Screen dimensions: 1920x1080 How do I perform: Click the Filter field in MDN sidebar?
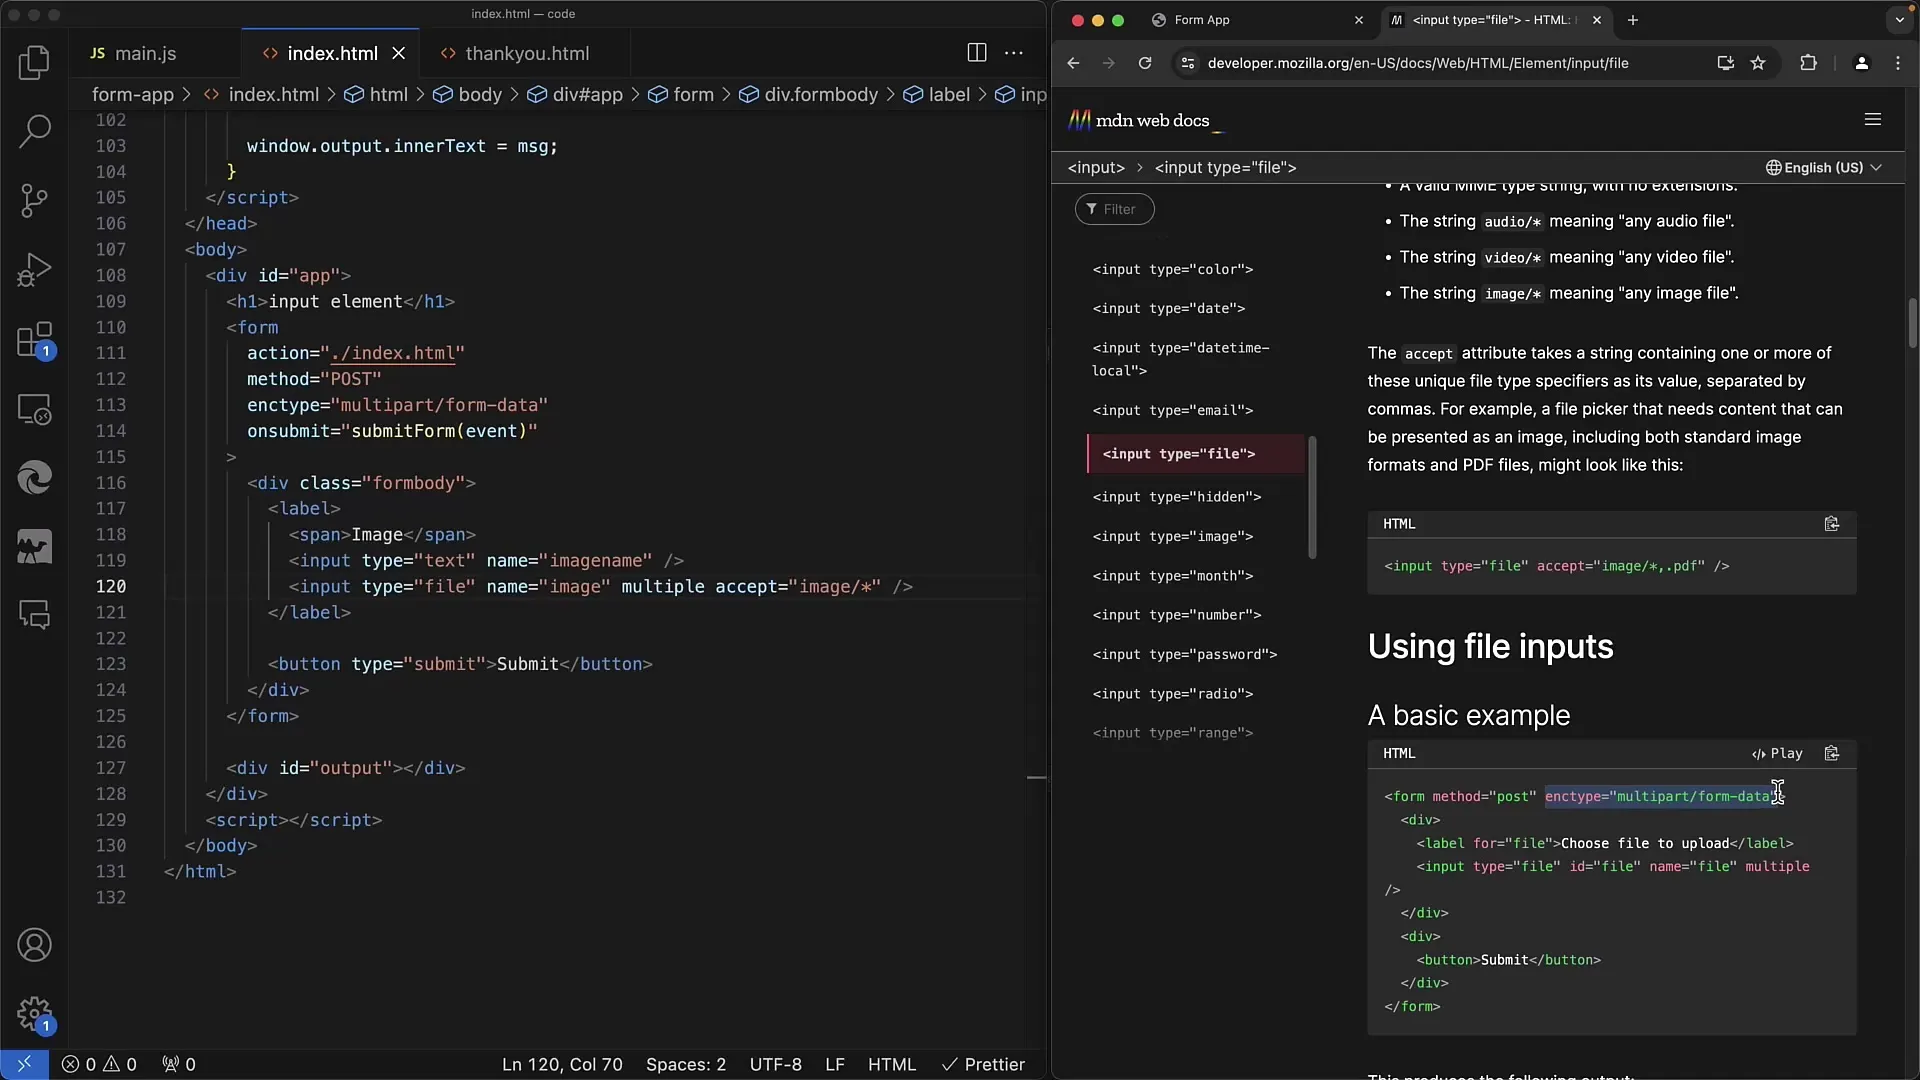pos(1114,209)
